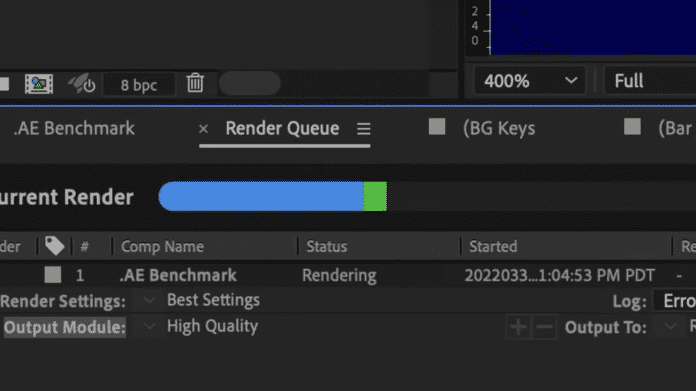696x391 pixels.
Task: Switch to the .AE Benchmark tab
Action: pos(74,128)
